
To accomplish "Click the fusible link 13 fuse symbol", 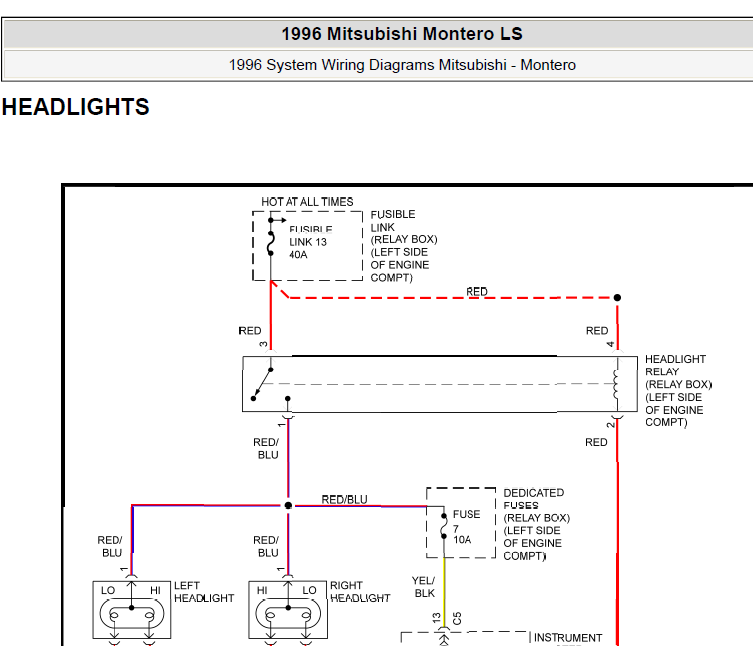I will coord(271,244).
